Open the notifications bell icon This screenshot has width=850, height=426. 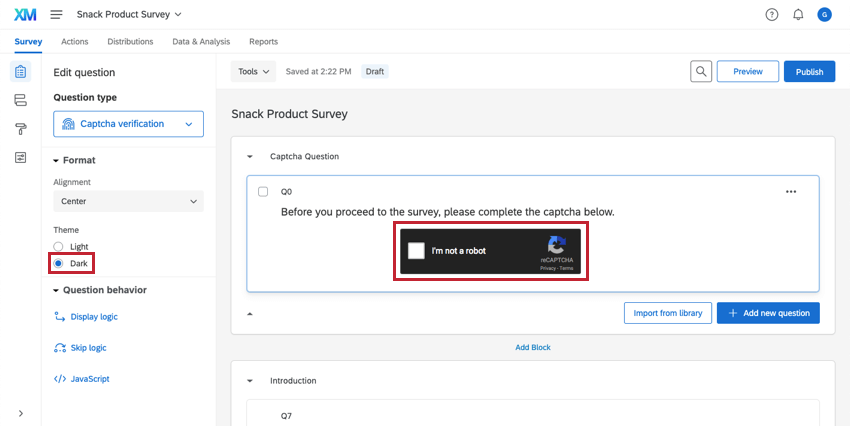pyautogui.click(x=798, y=15)
